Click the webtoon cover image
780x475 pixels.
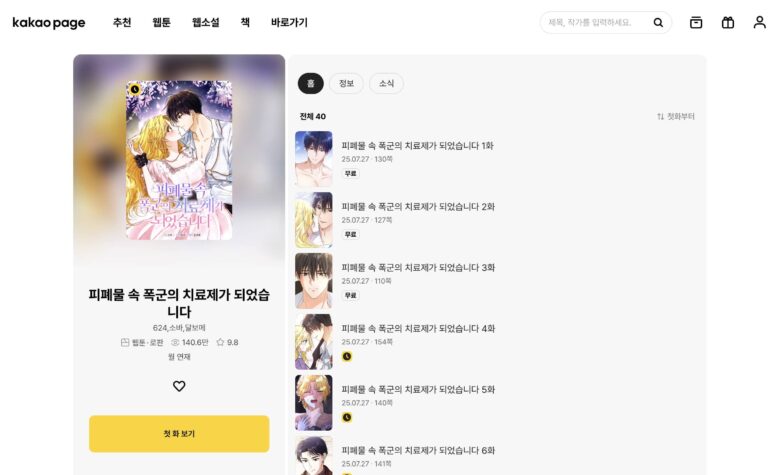(179, 160)
